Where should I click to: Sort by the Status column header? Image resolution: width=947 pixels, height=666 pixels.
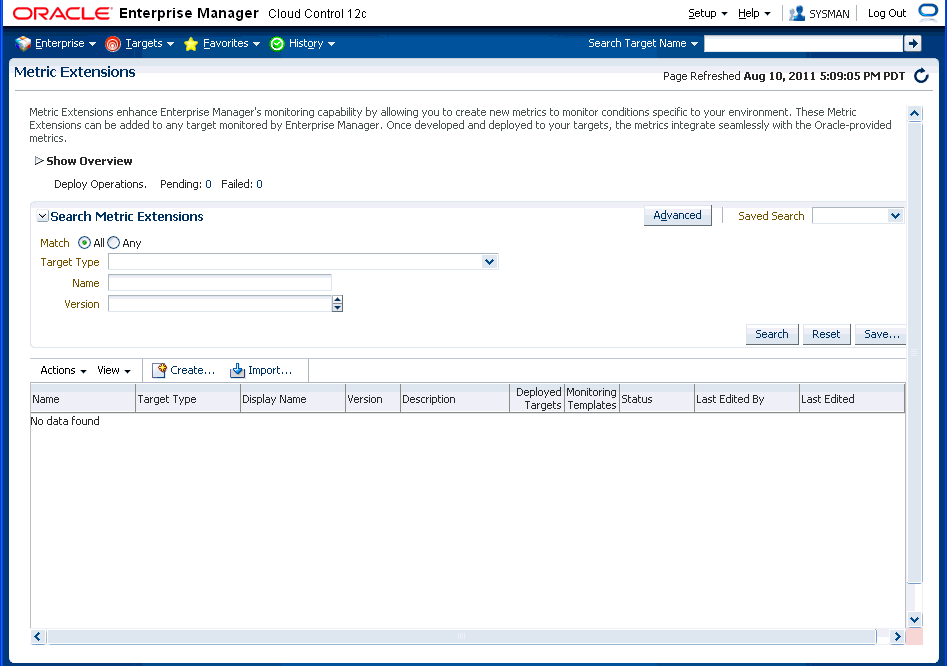point(656,399)
